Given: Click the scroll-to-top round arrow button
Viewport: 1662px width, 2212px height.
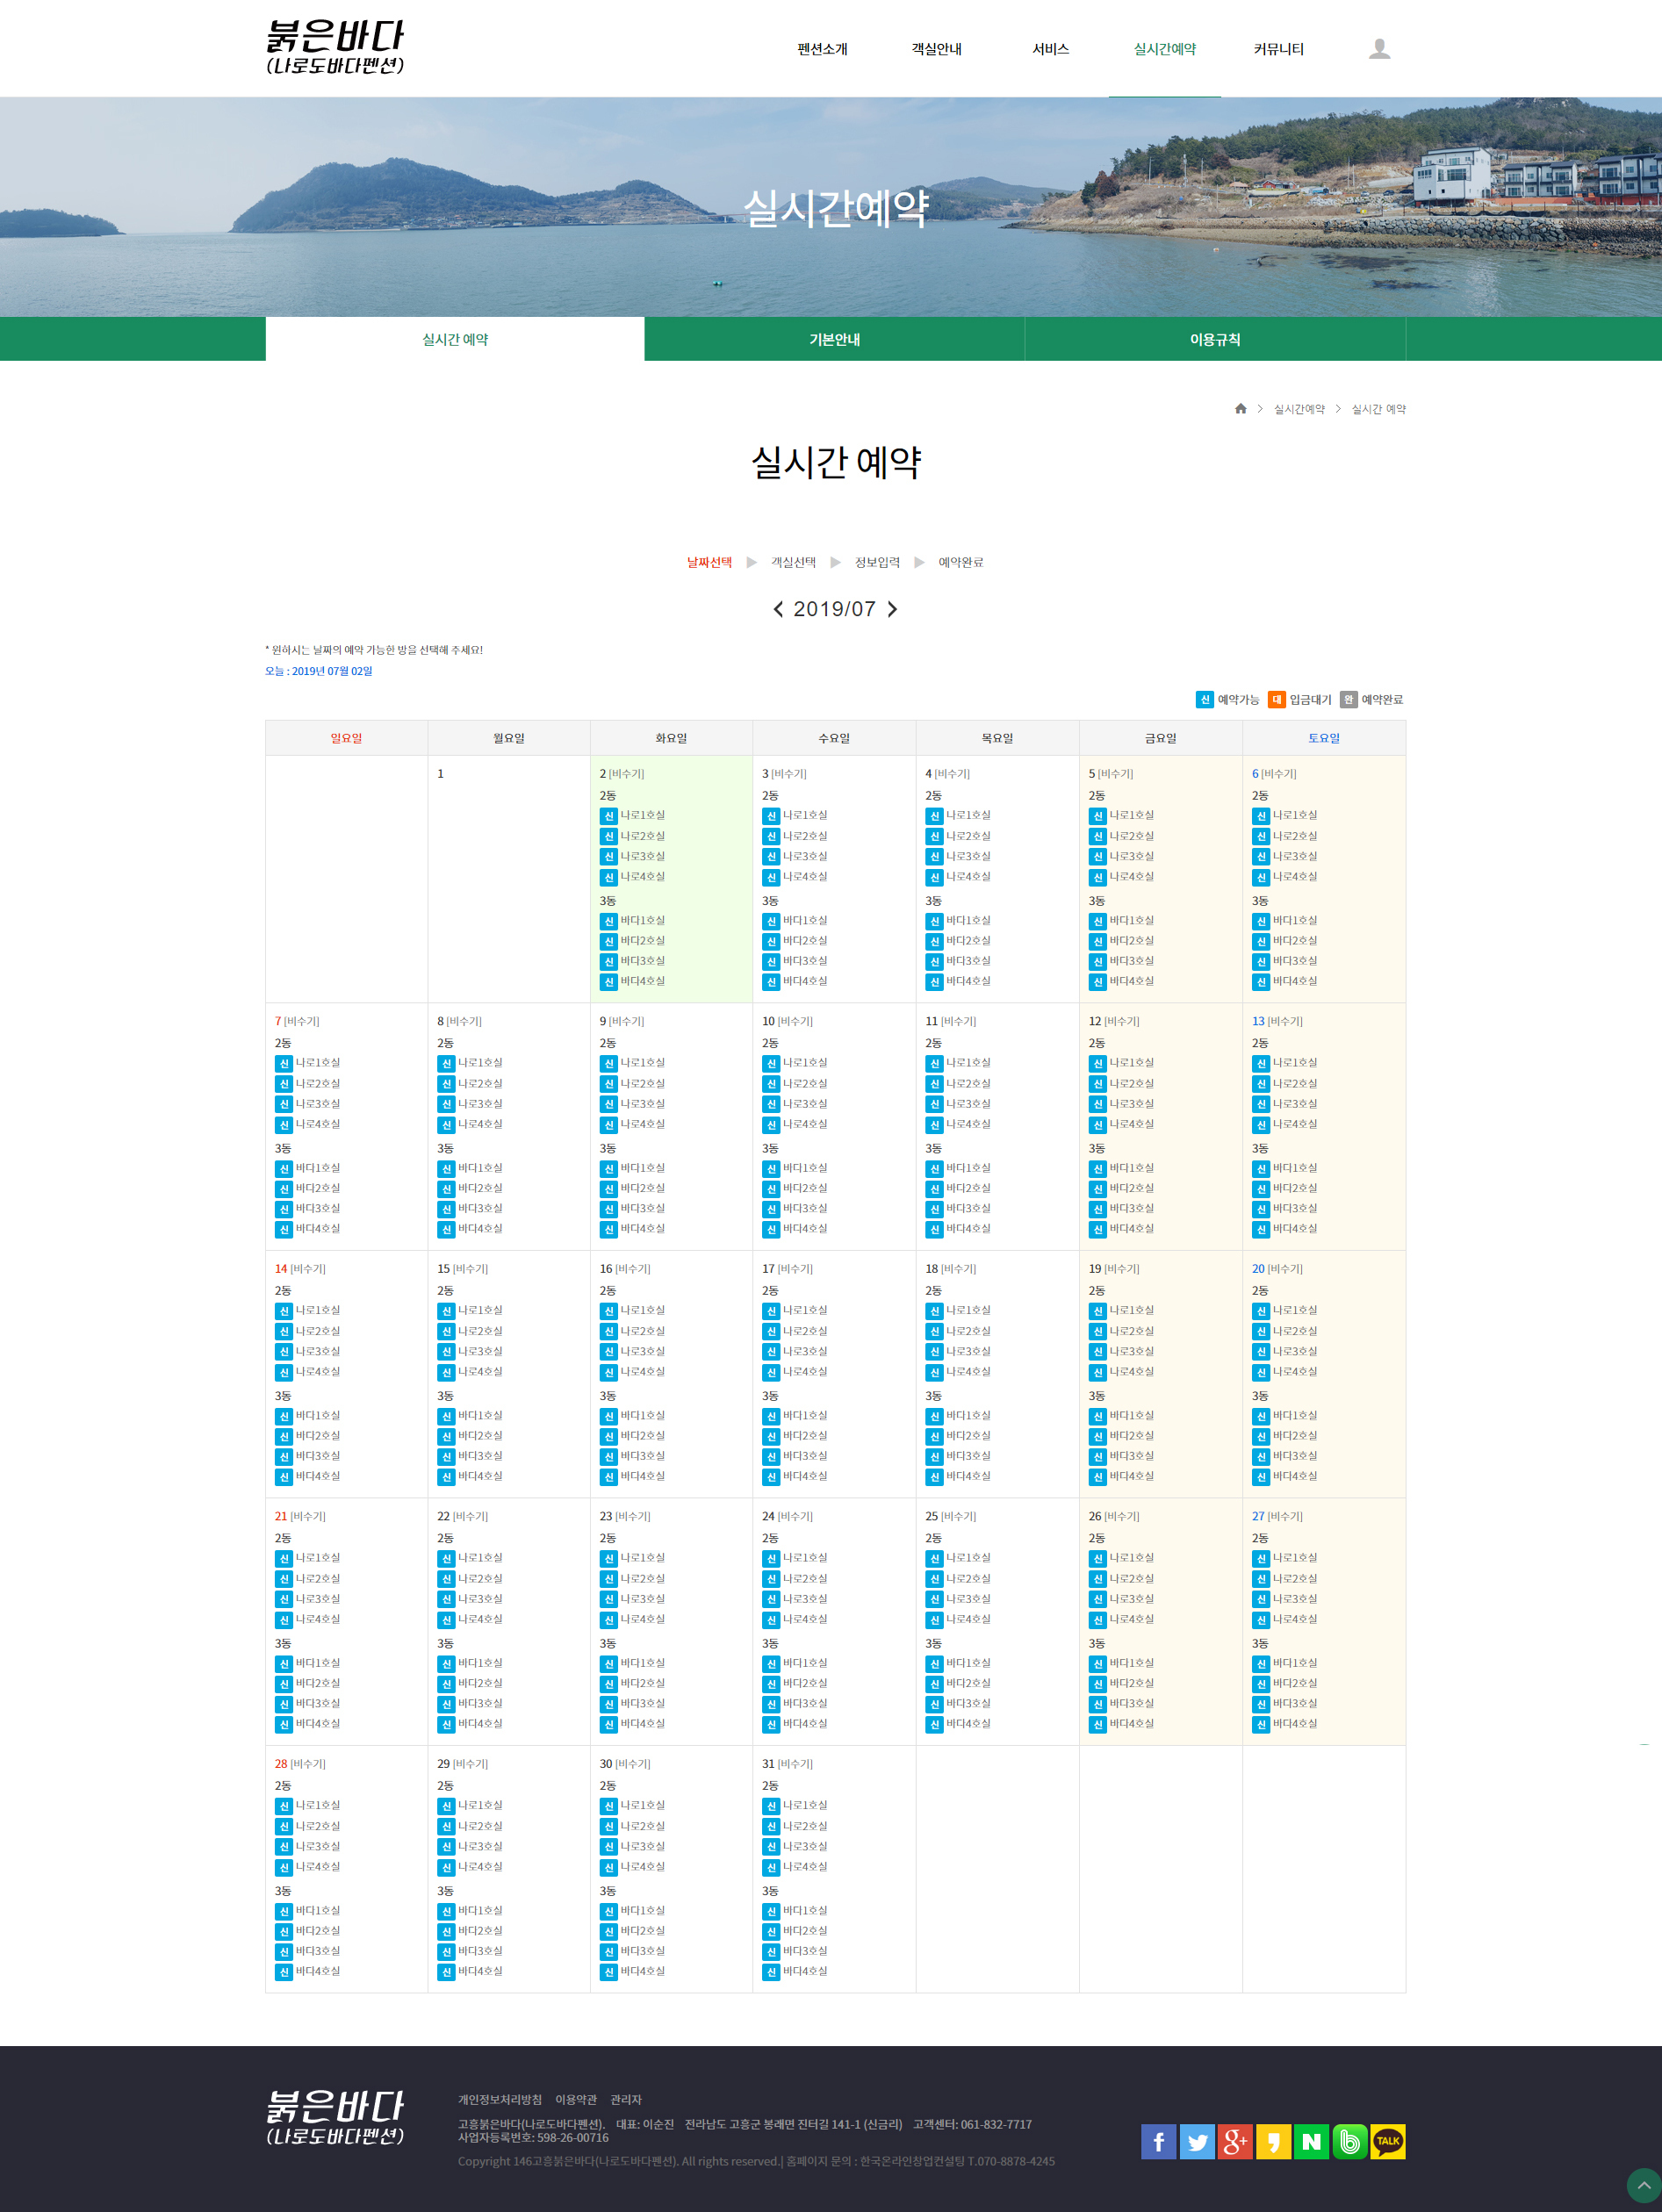Looking at the screenshot, I should pos(1643,2185).
